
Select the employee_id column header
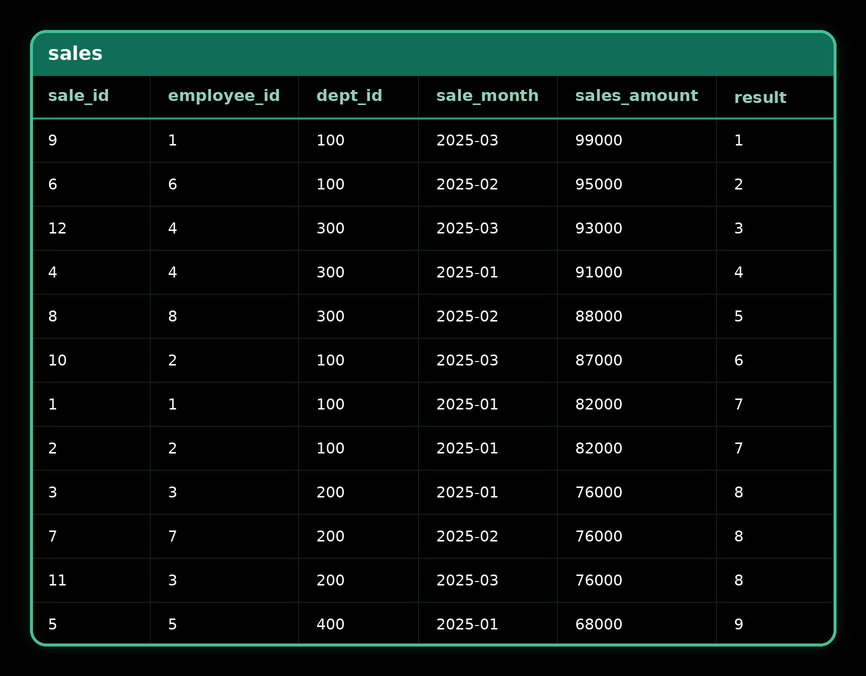(224, 96)
